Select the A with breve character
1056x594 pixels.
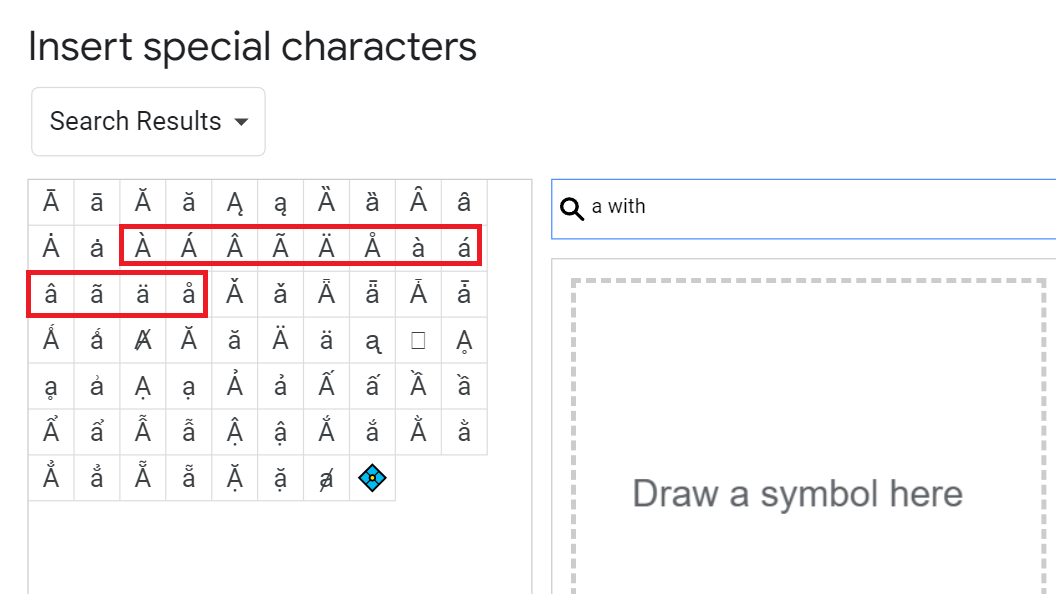(x=142, y=200)
